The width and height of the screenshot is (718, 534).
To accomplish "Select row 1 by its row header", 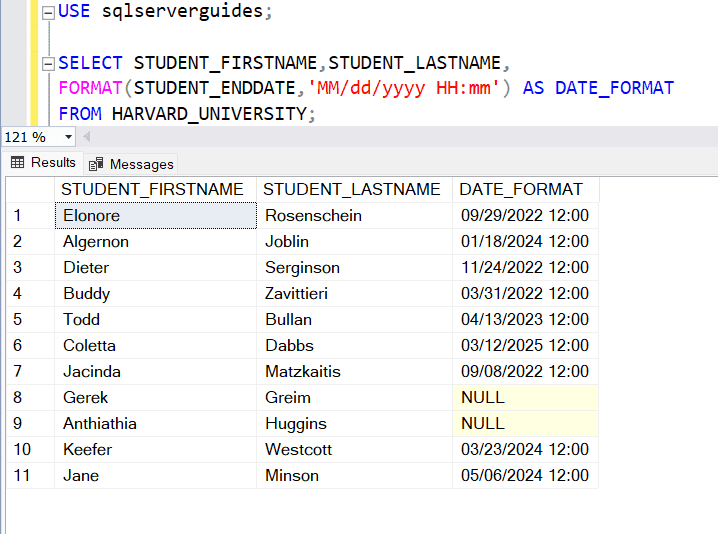I will tap(30, 216).
